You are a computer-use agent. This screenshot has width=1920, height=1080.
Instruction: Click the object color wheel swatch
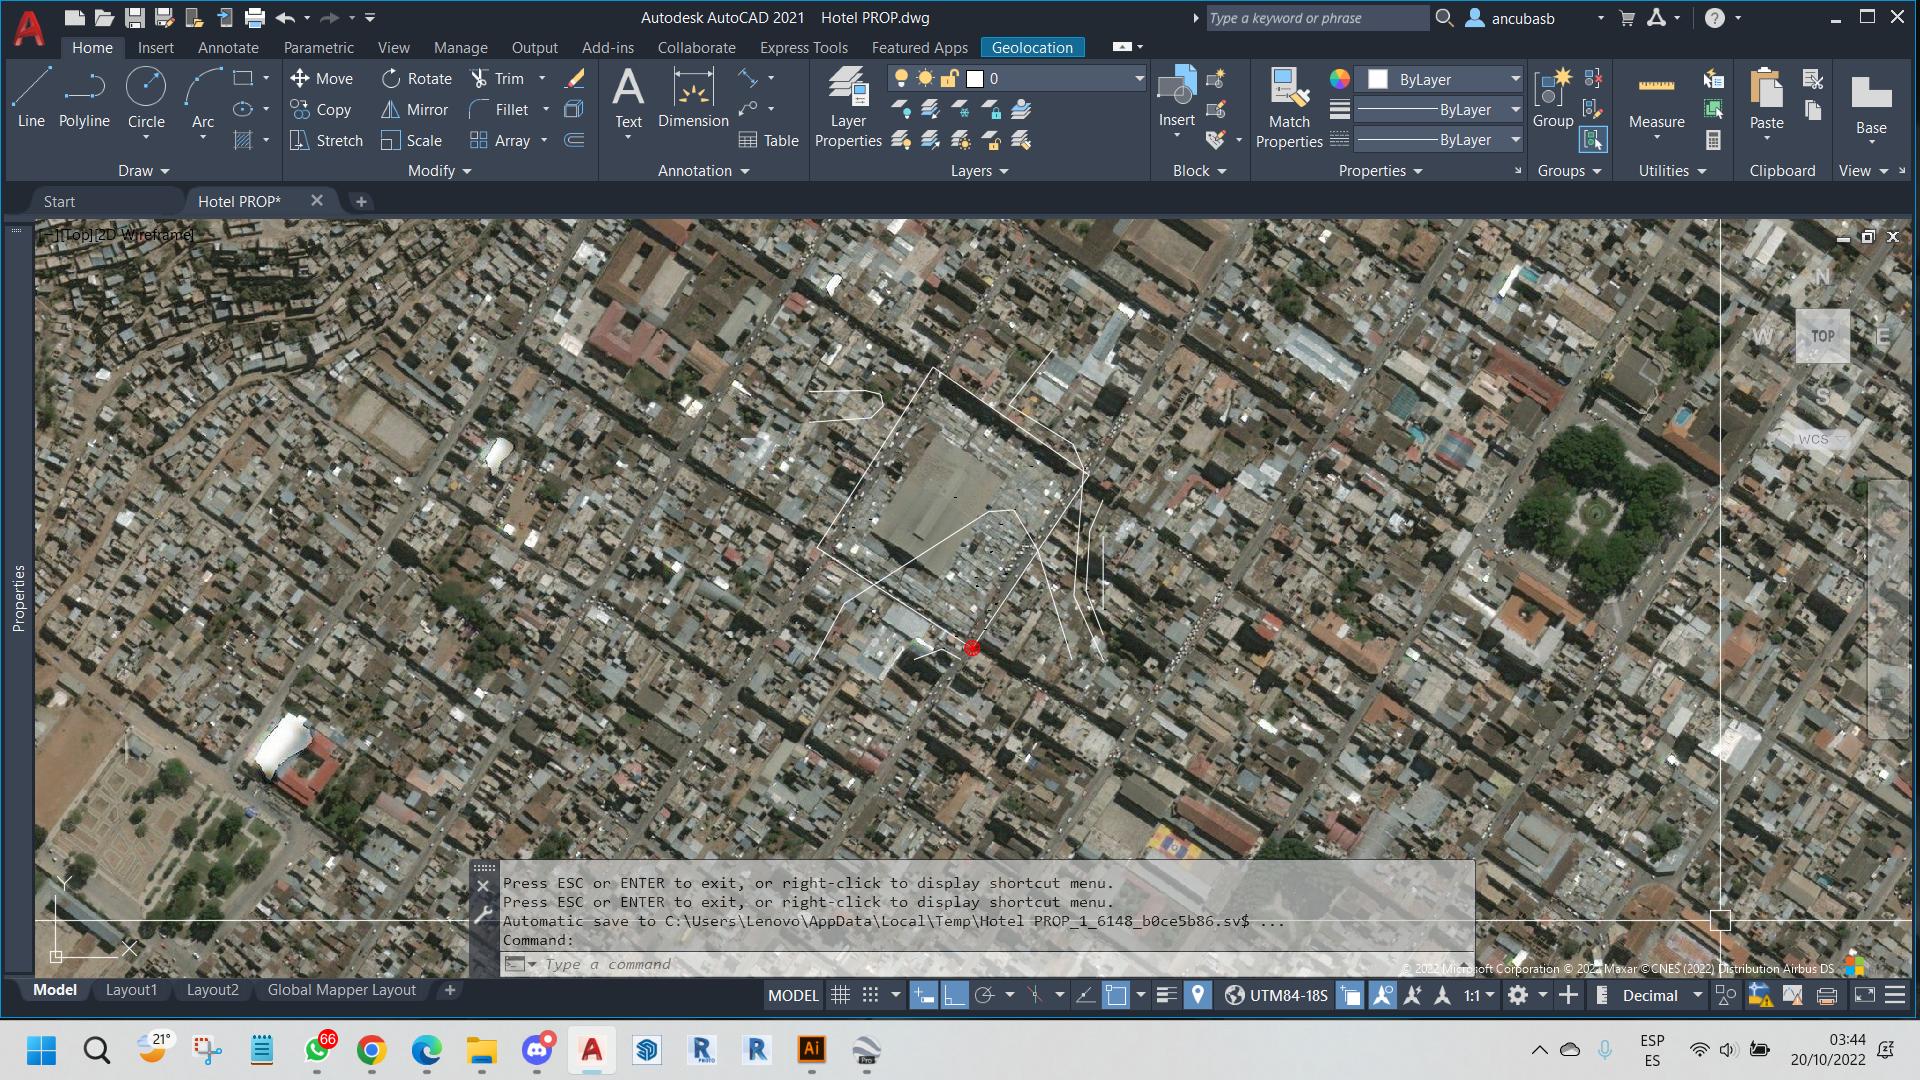click(1340, 79)
